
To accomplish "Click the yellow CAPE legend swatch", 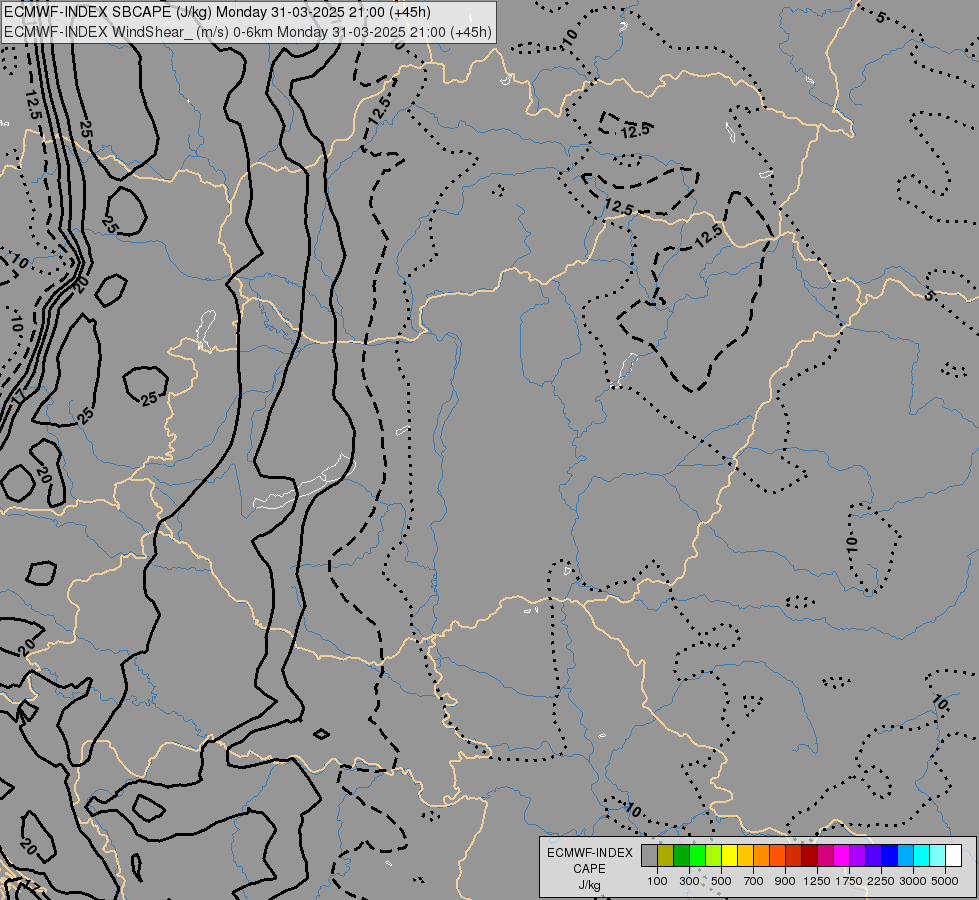I will [x=729, y=855].
